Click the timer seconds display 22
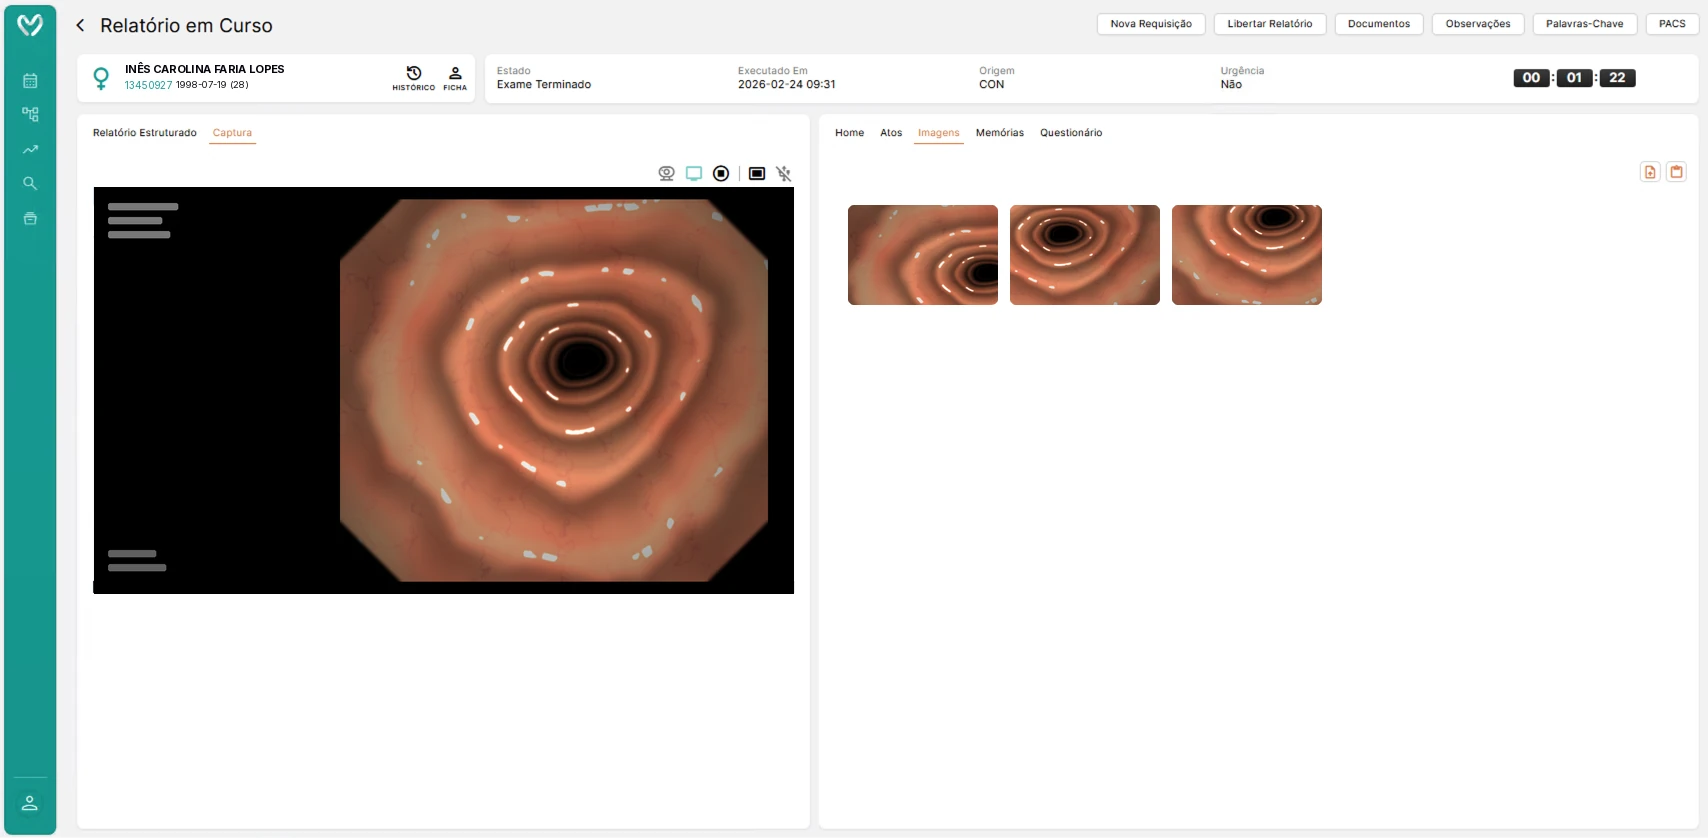Screen dimensions: 1708x838 click(x=1617, y=78)
